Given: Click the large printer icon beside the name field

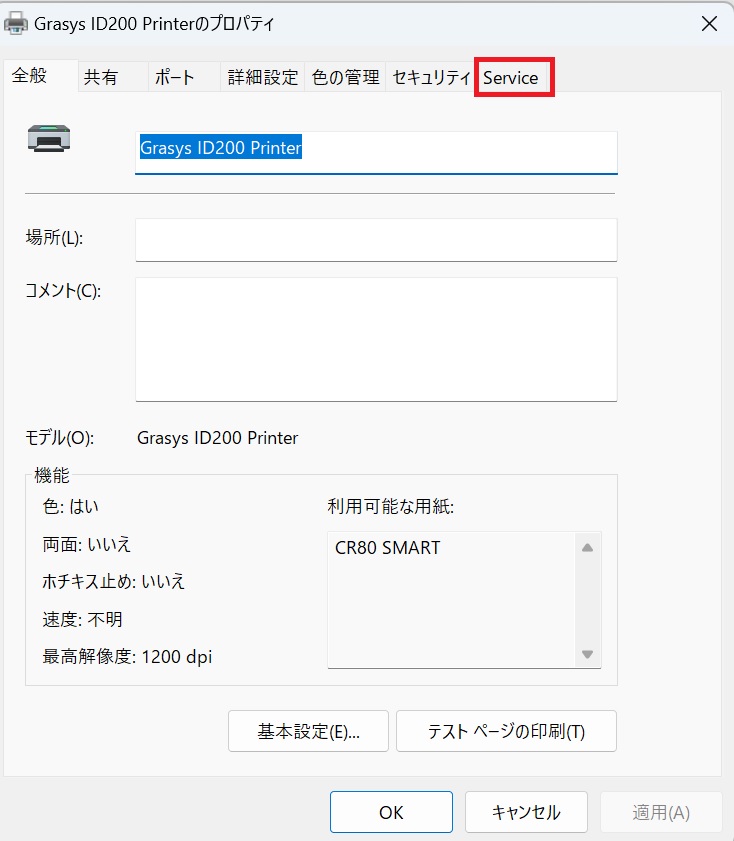Looking at the screenshot, I should pos(49,138).
